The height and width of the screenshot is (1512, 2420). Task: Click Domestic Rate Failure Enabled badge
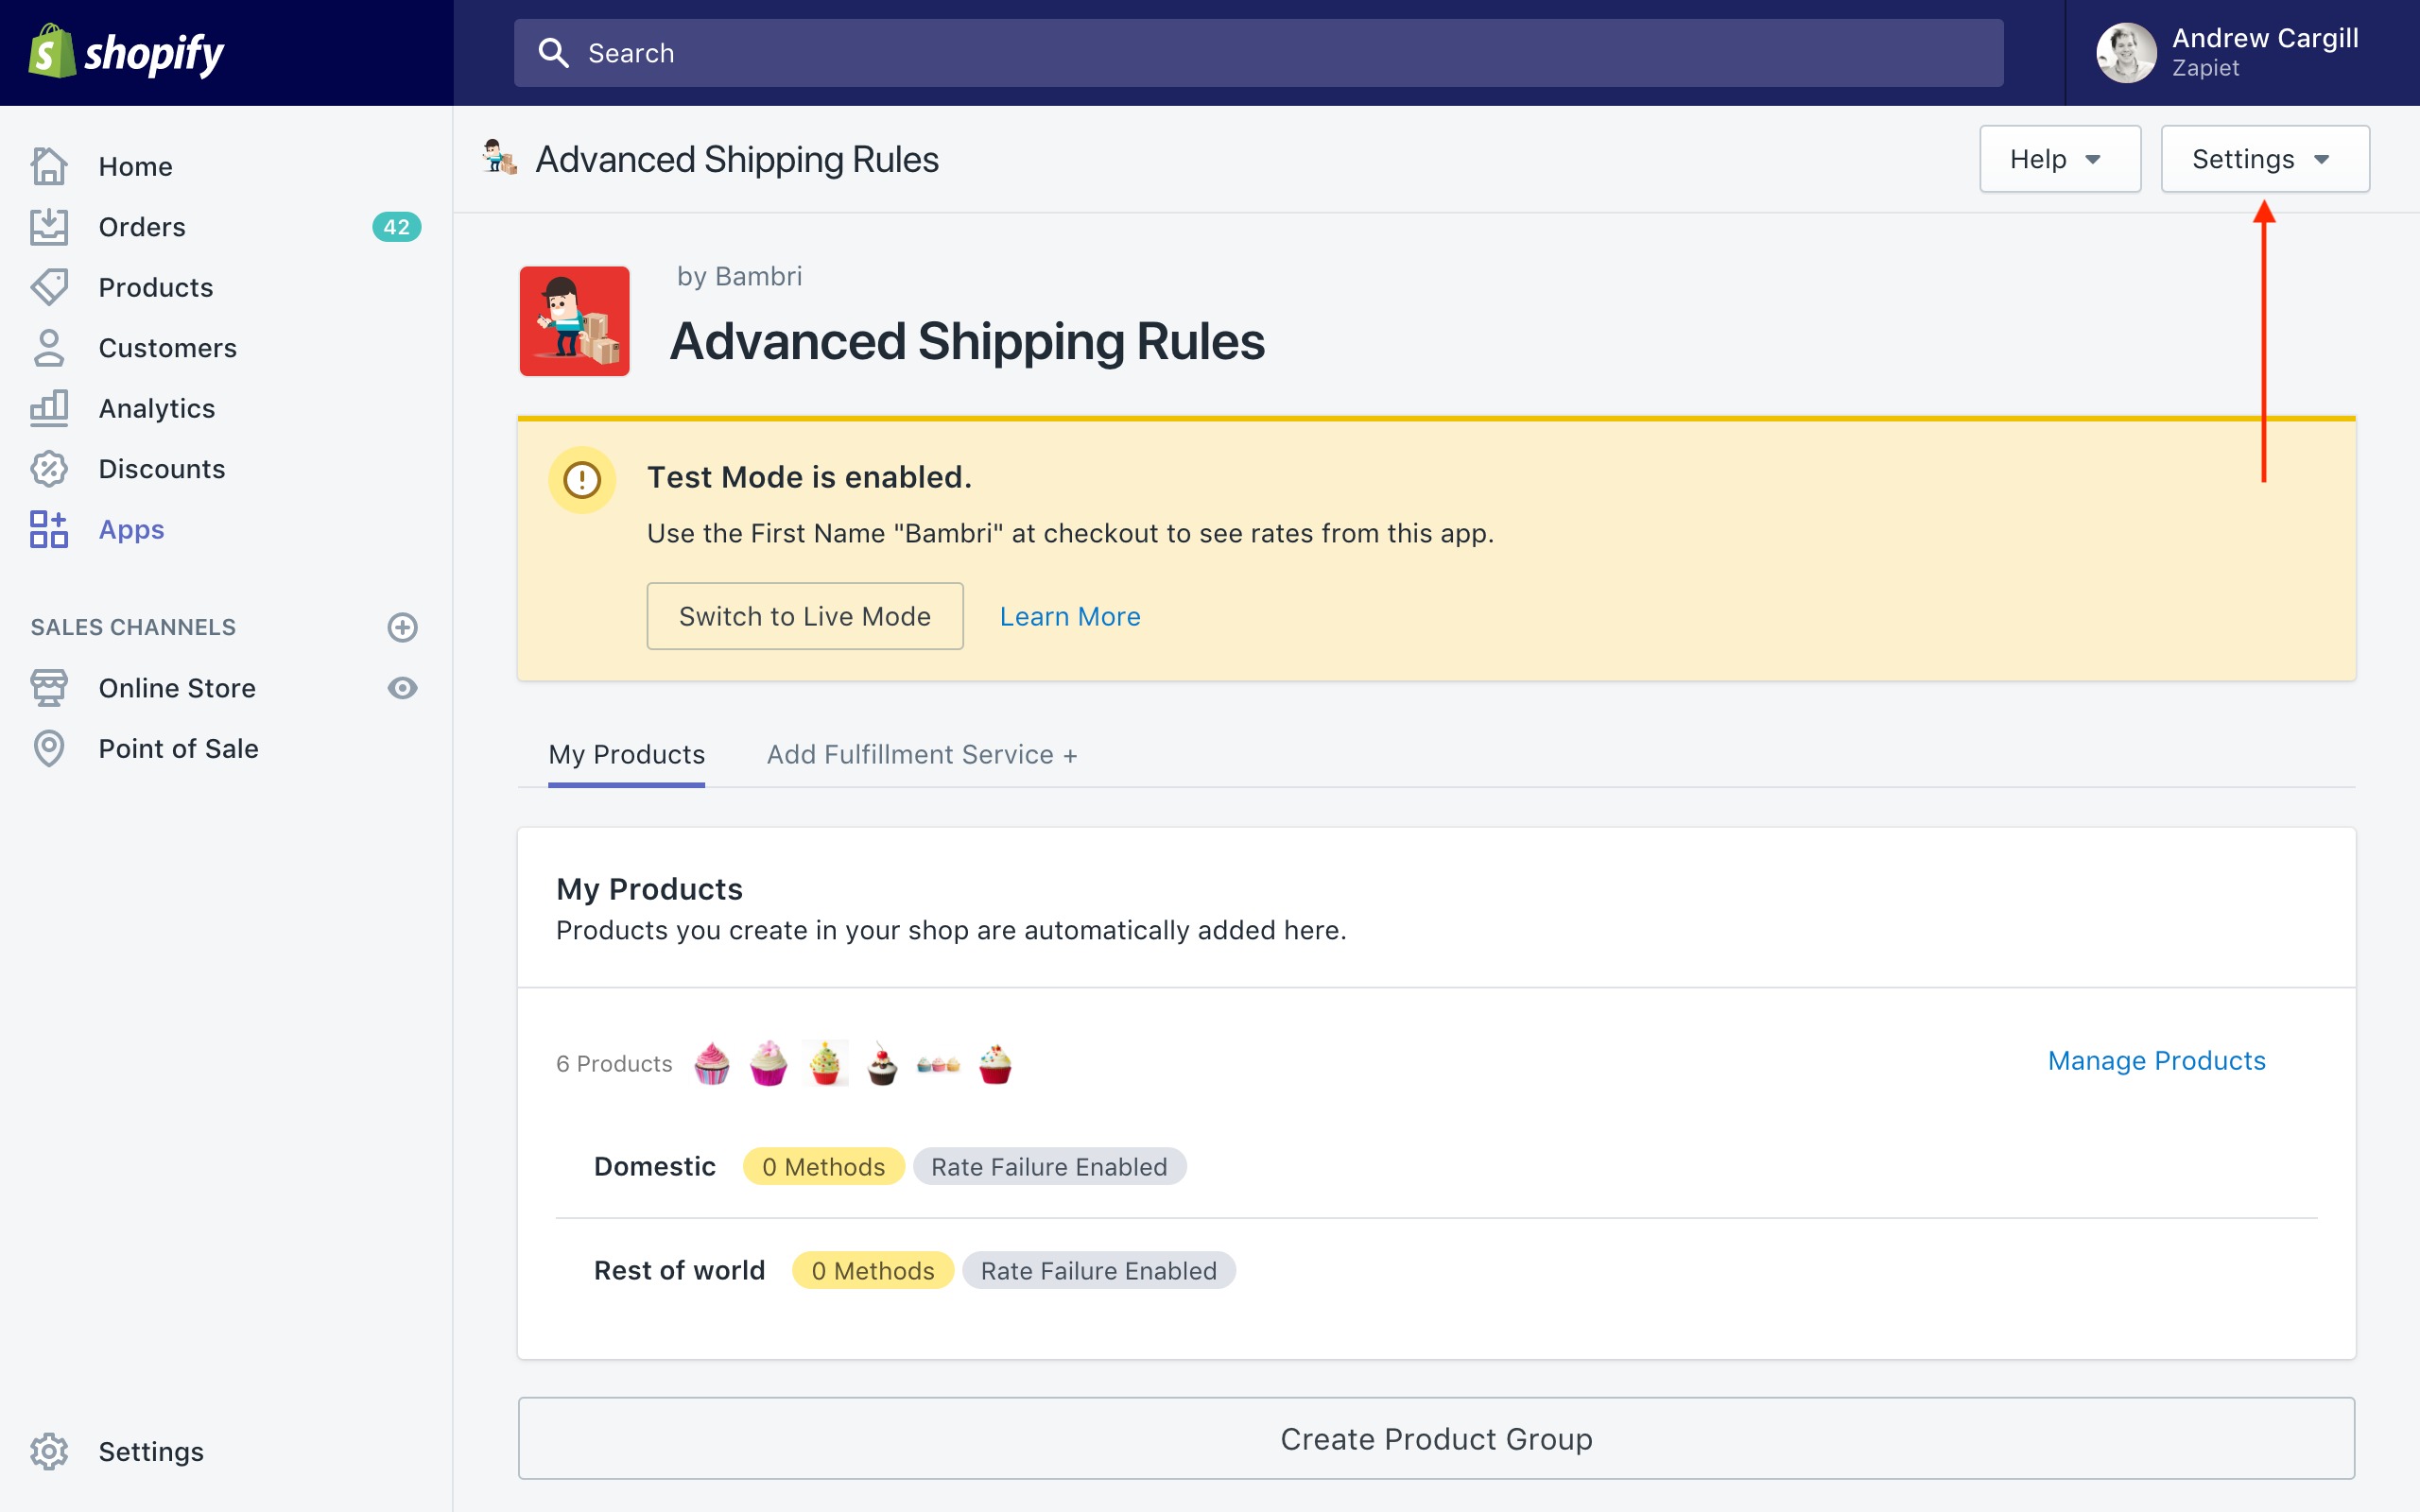pos(1049,1166)
